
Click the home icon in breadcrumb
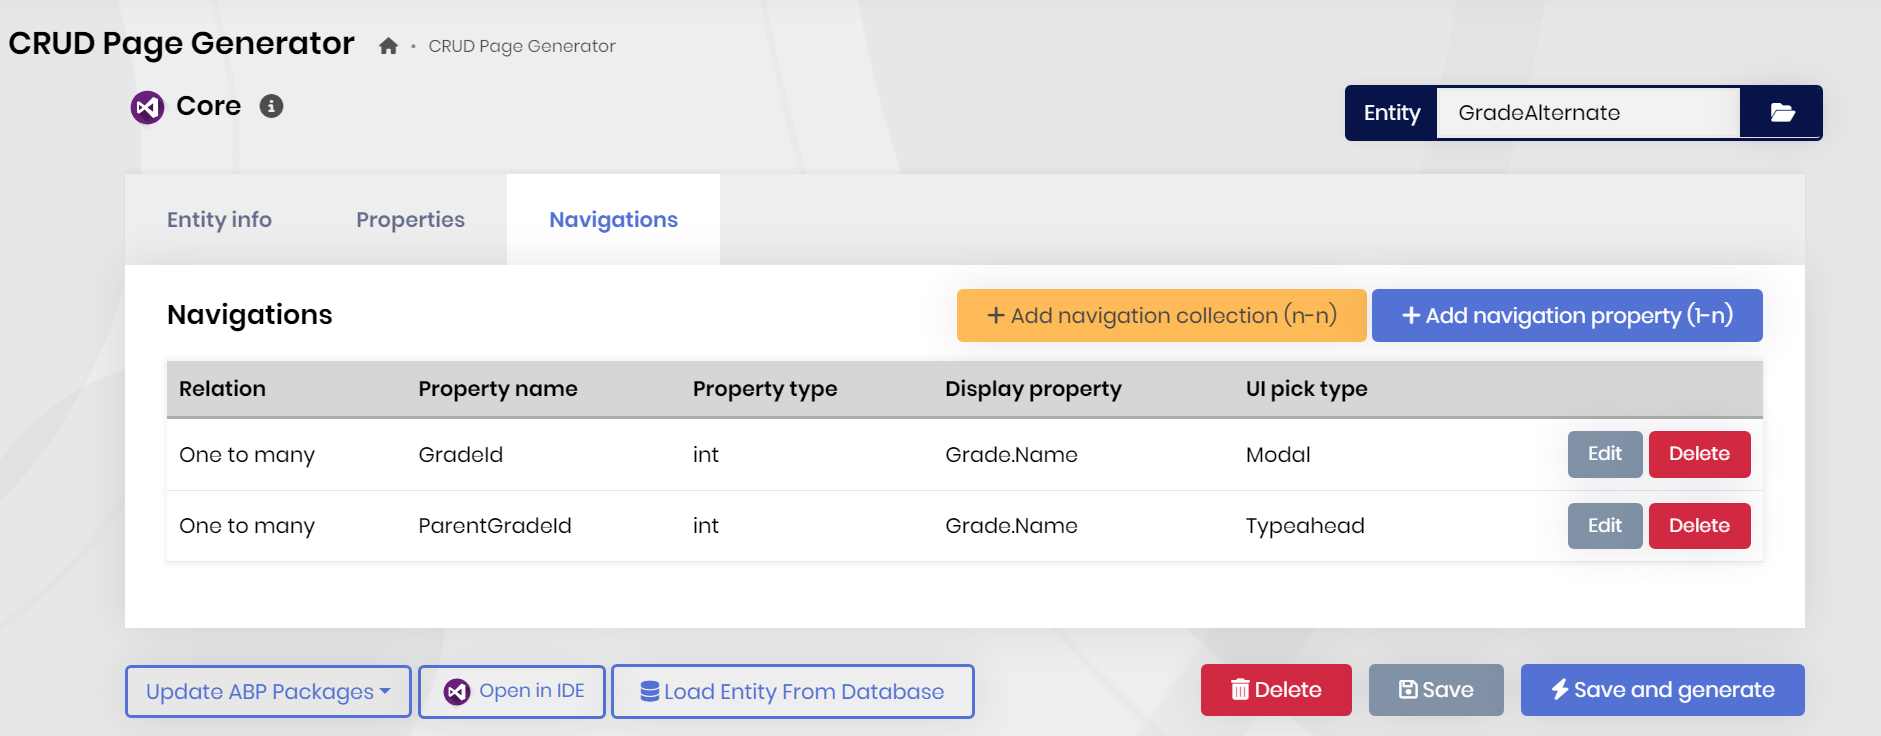[x=389, y=46]
